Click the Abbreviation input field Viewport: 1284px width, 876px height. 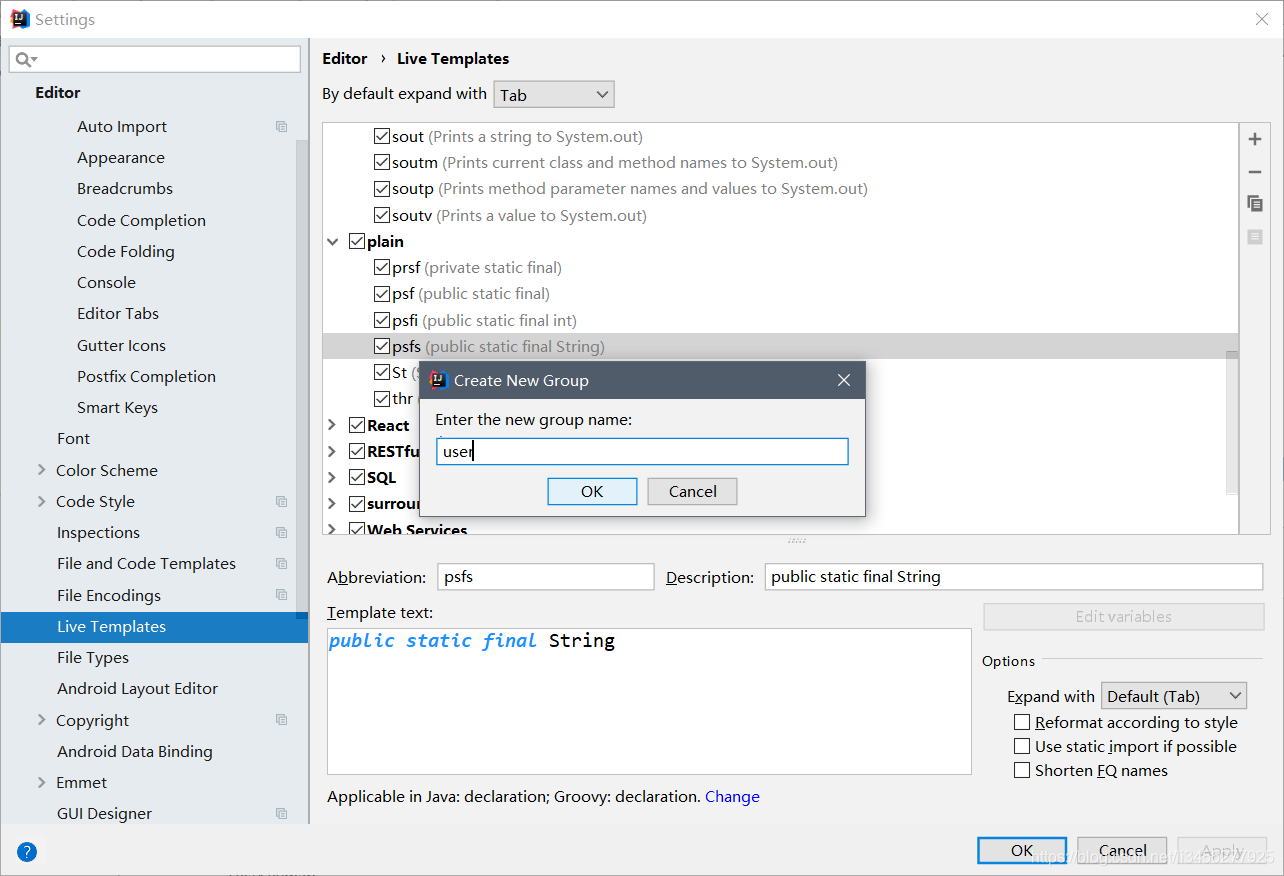546,576
